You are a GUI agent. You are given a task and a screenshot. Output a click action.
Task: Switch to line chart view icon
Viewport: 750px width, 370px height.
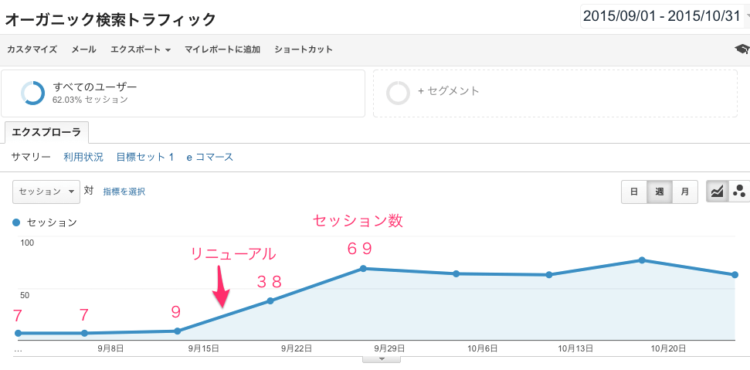point(717,192)
